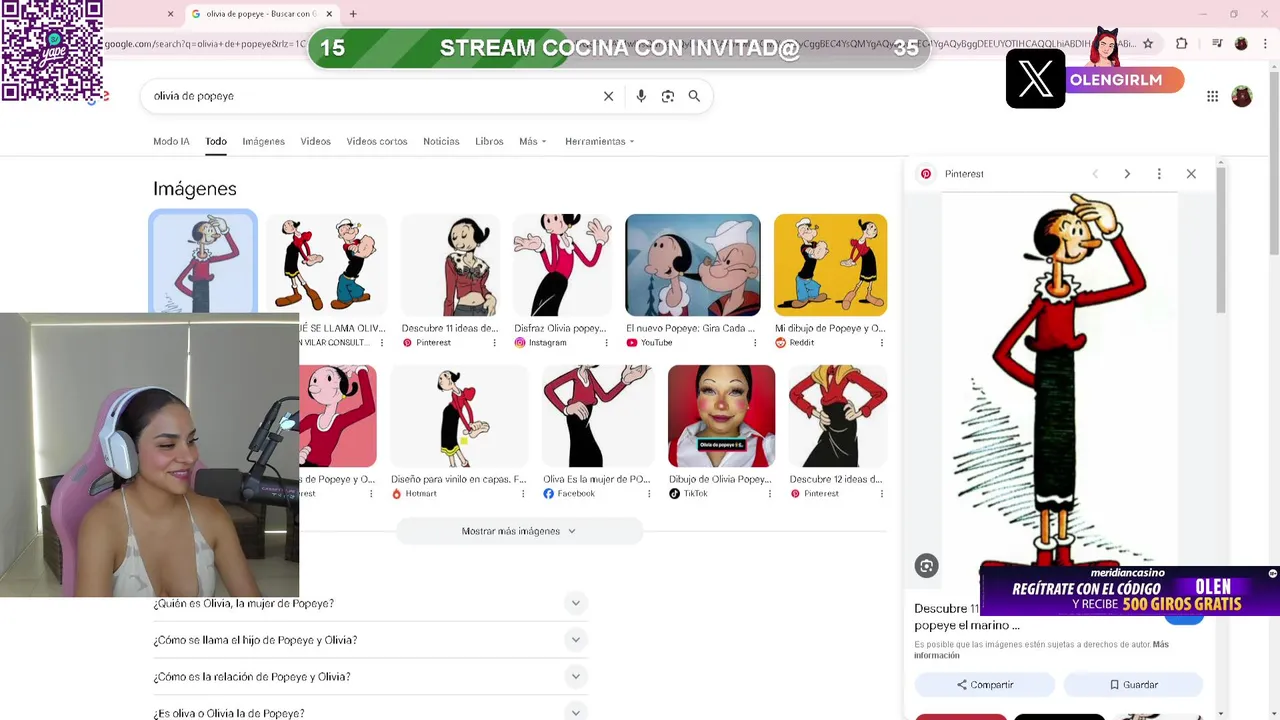Open the TikTok 'Dibujo de Olivia Popey...' thumbnail
The height and width of the screenshot is (720, 1280).
click(721, 416)
